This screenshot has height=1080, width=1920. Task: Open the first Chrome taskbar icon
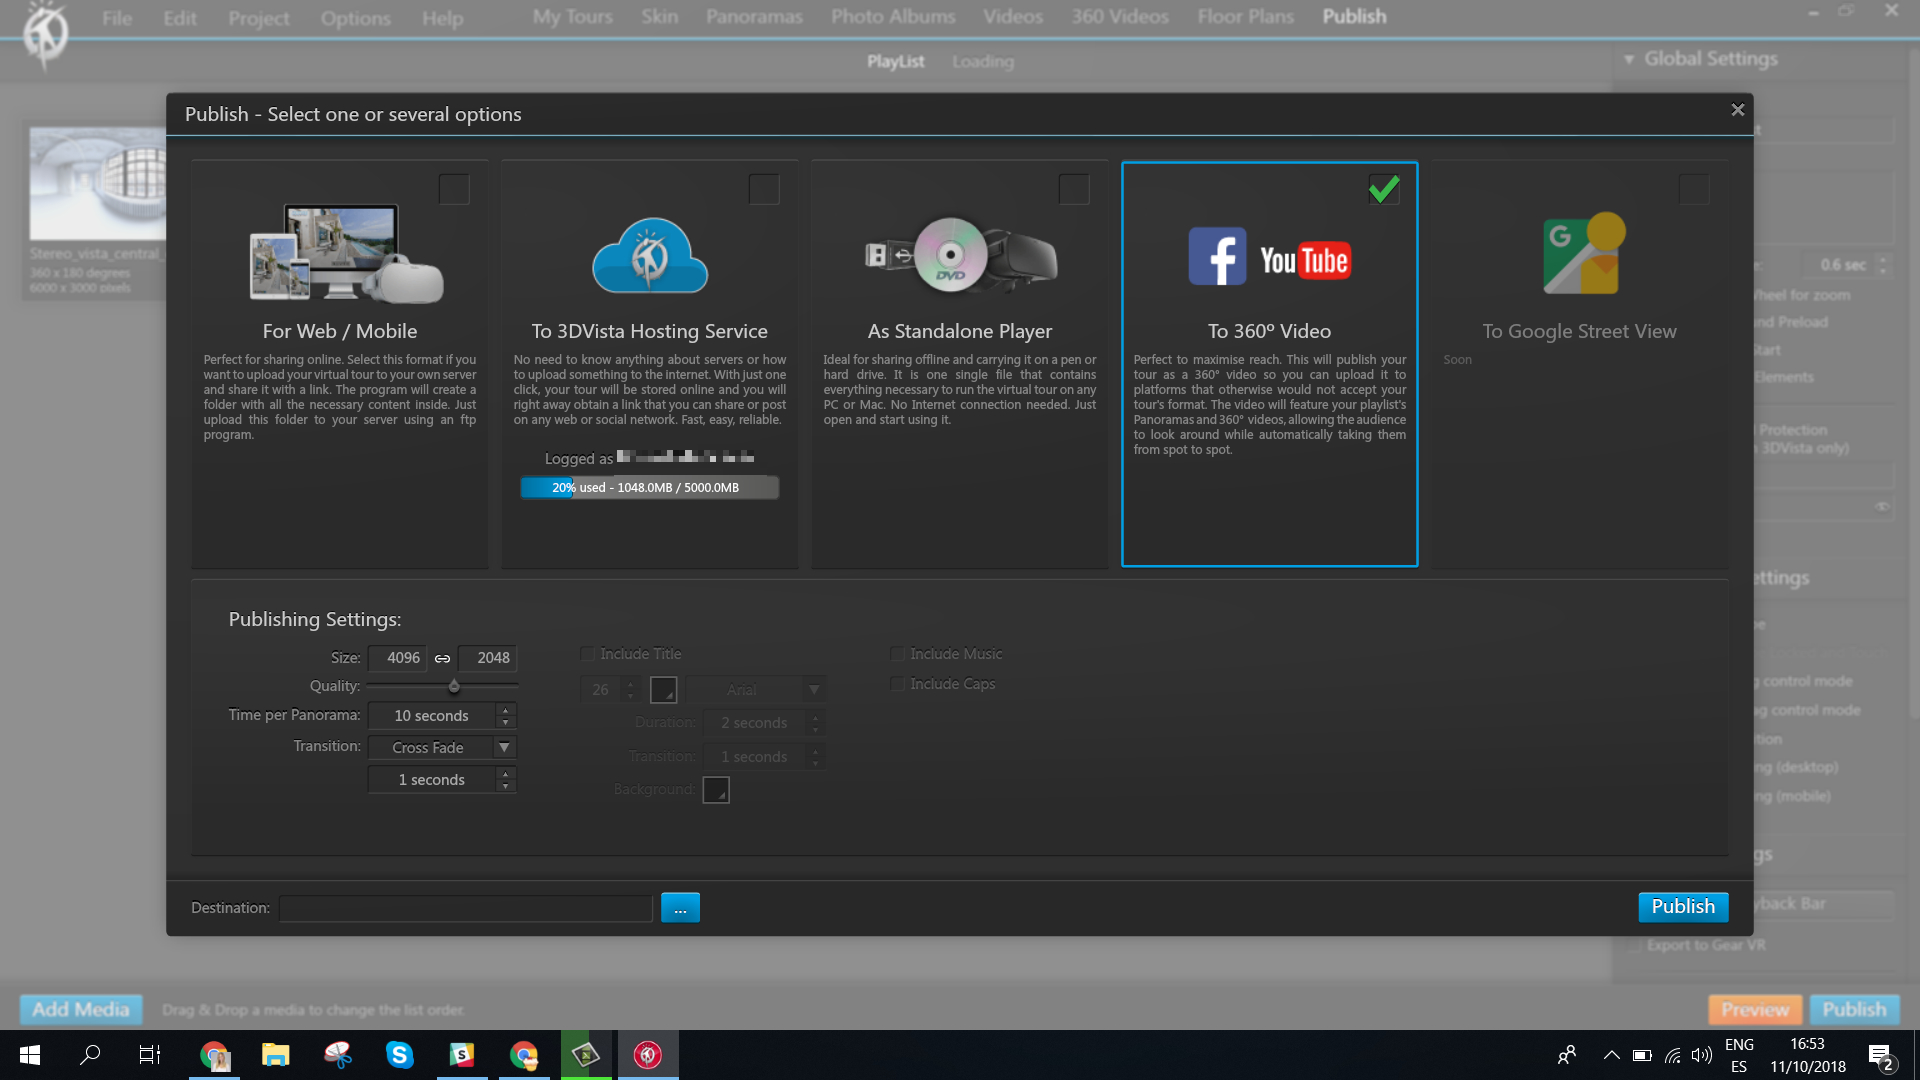coord(214,1055)
